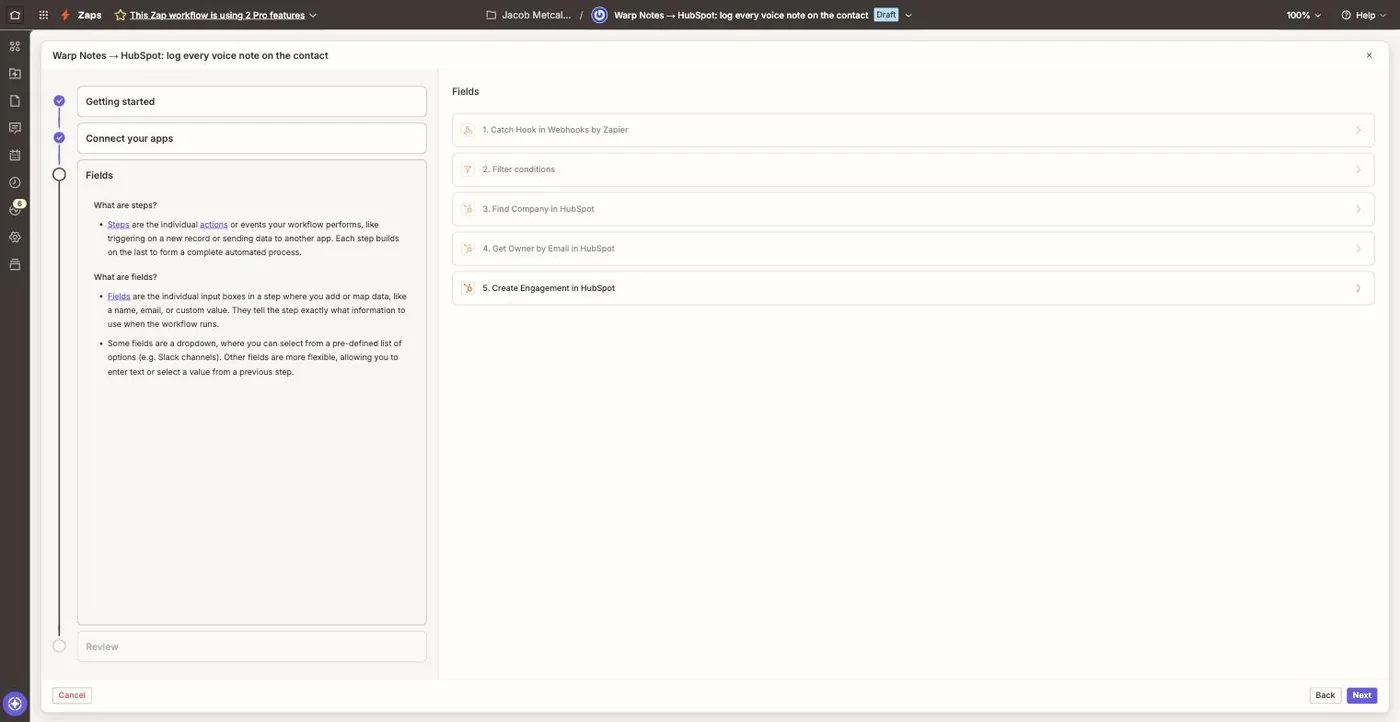
Task: Click the open circle marker for Fields
Action: coord(59,175)
